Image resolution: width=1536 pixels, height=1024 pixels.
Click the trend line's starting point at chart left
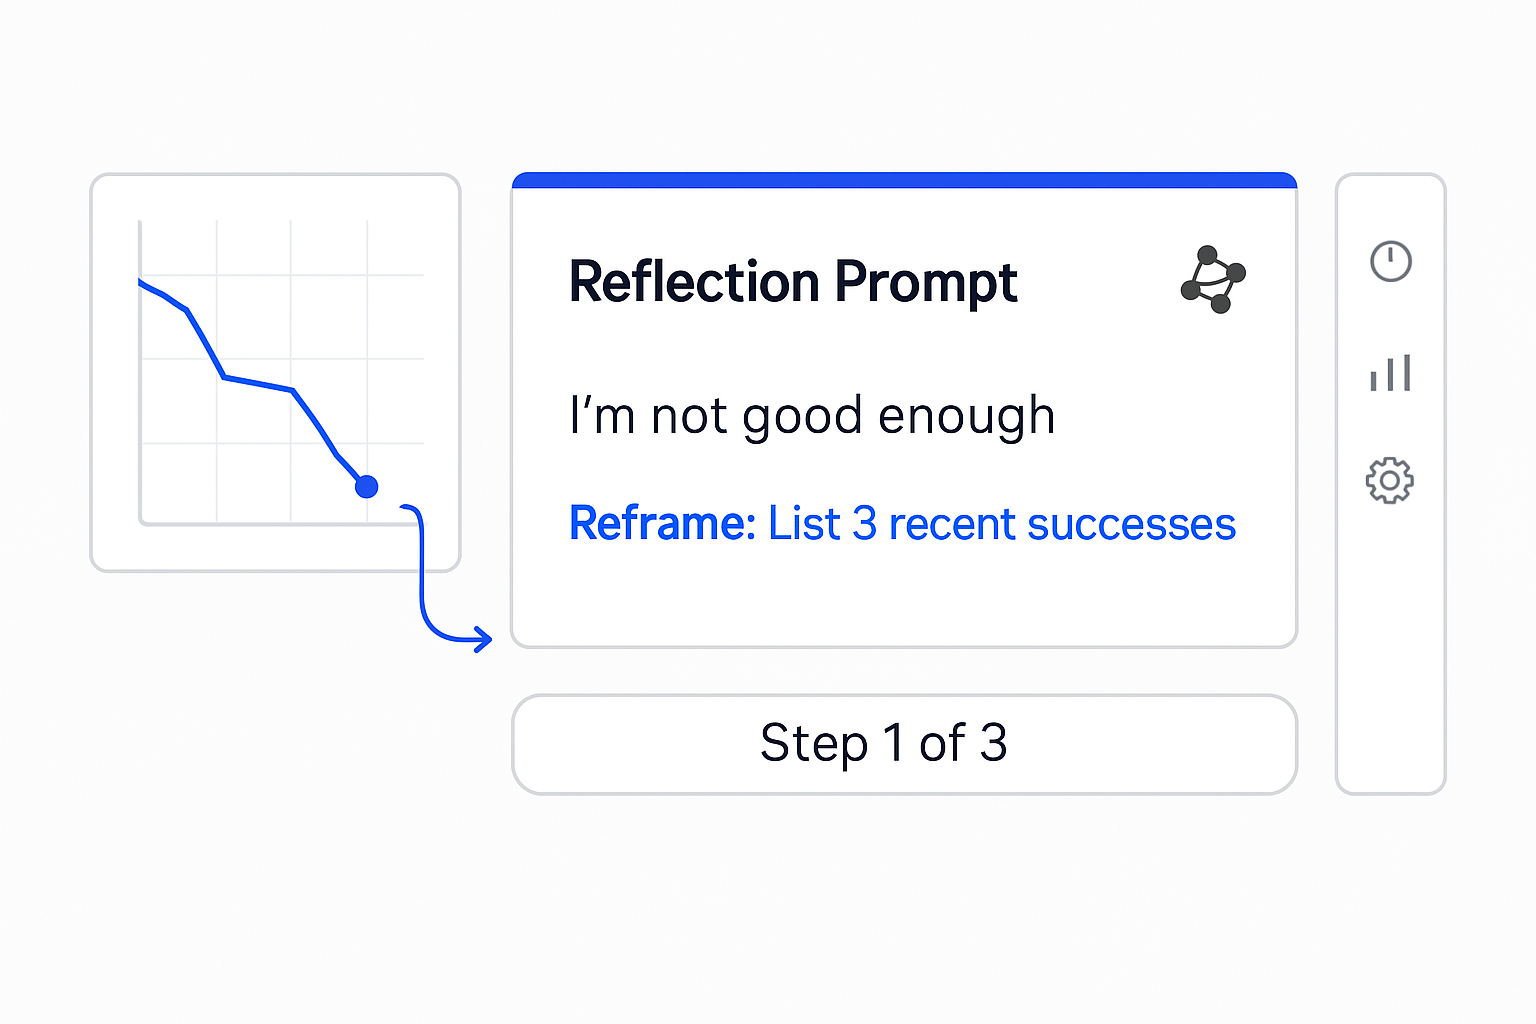tap(140, 282)
